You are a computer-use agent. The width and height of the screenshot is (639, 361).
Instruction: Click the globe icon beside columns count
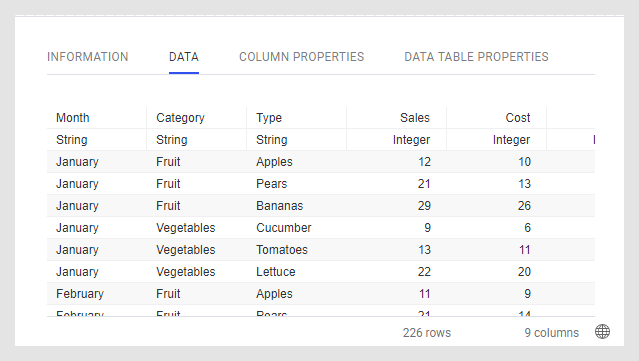point(602,332)
